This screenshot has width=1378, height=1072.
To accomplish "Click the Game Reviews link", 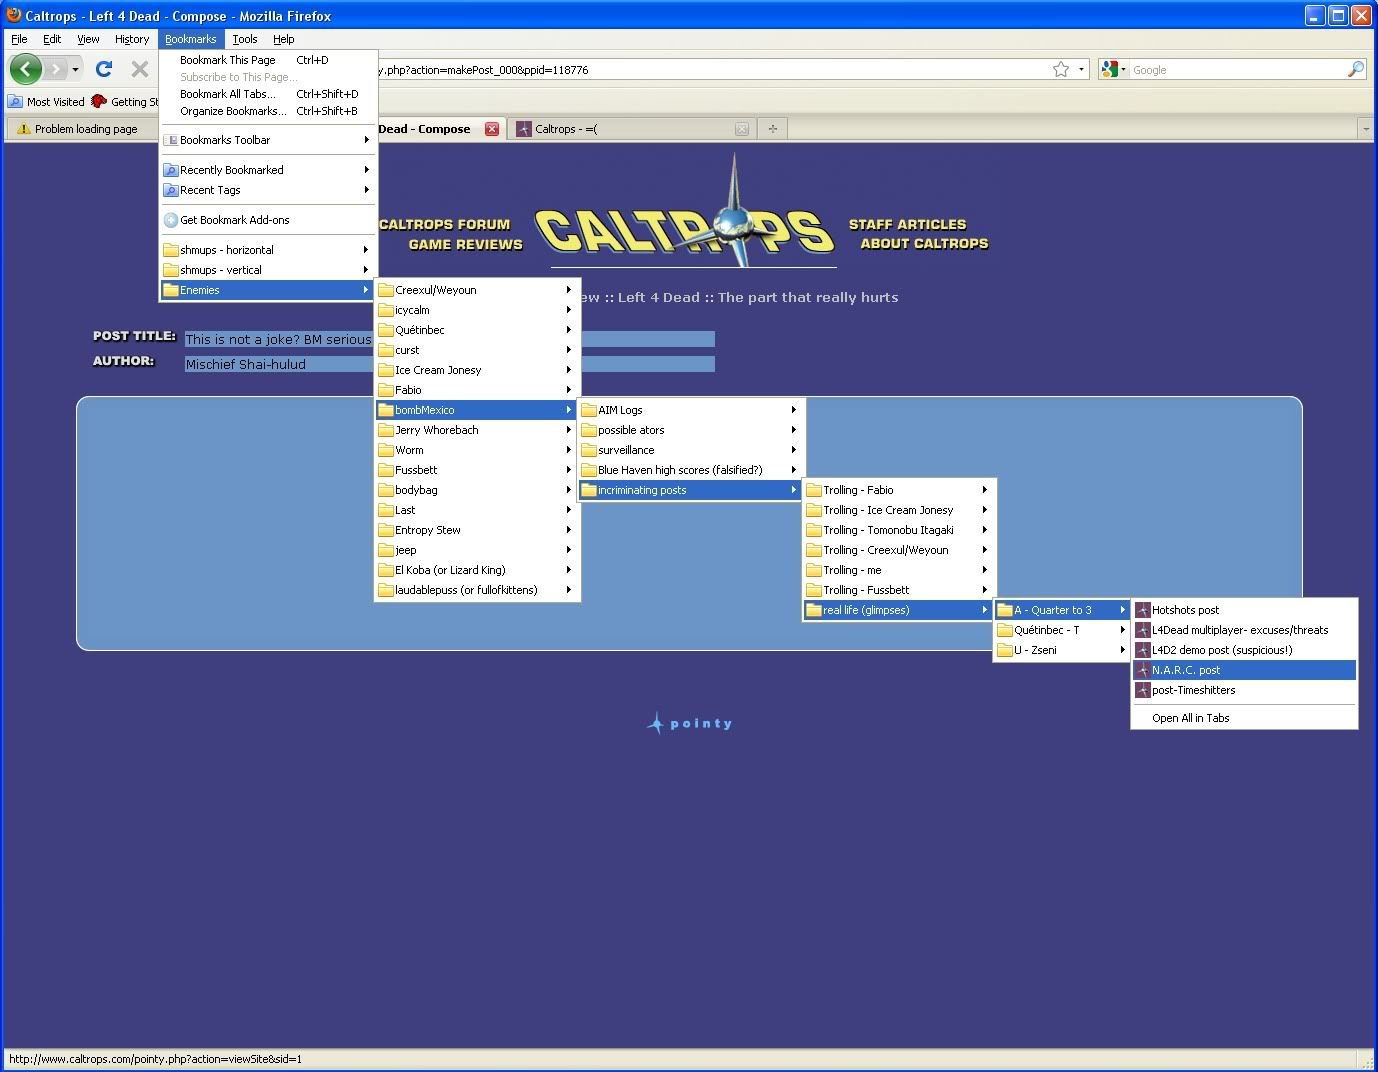I will coord(465,244).
